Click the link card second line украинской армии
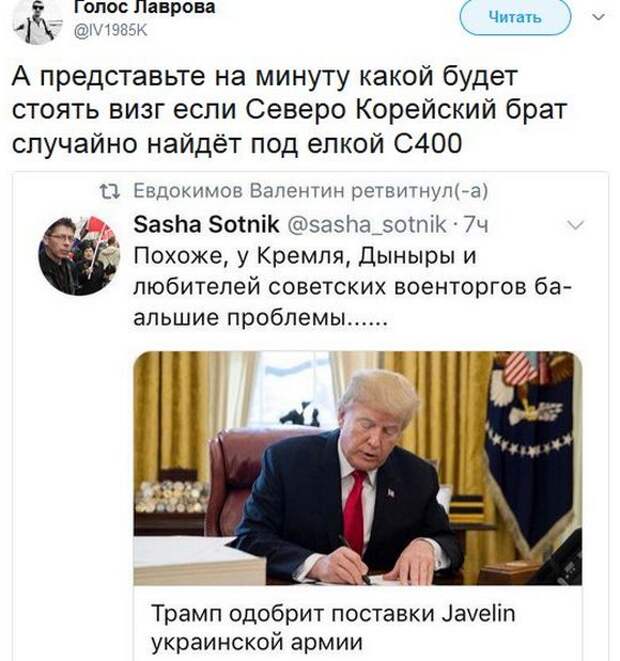This screenshot has width=620, height=661. click(257, 642)
